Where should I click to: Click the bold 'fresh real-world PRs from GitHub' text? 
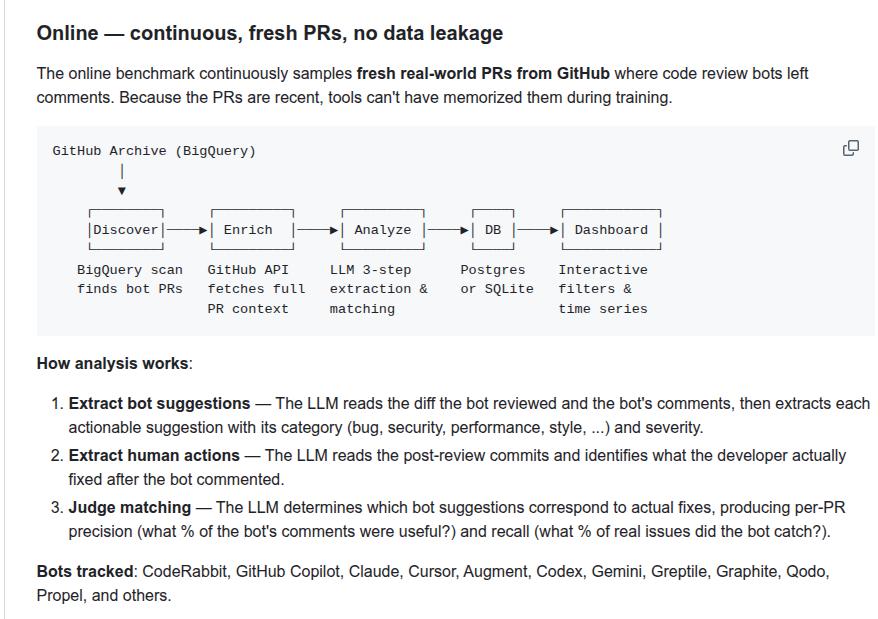483,73
